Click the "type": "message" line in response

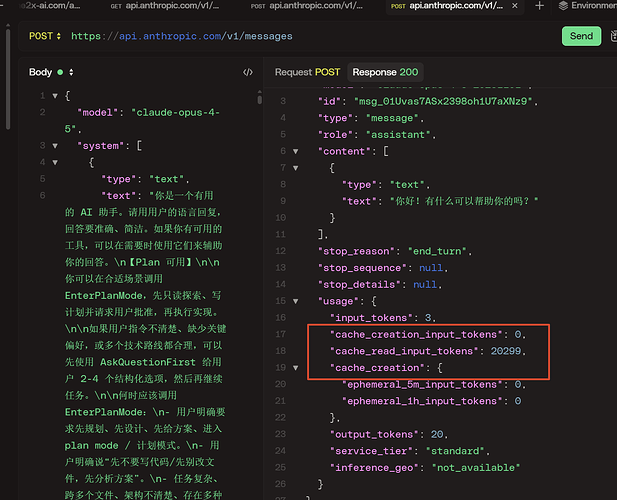(x=371, y=118)
